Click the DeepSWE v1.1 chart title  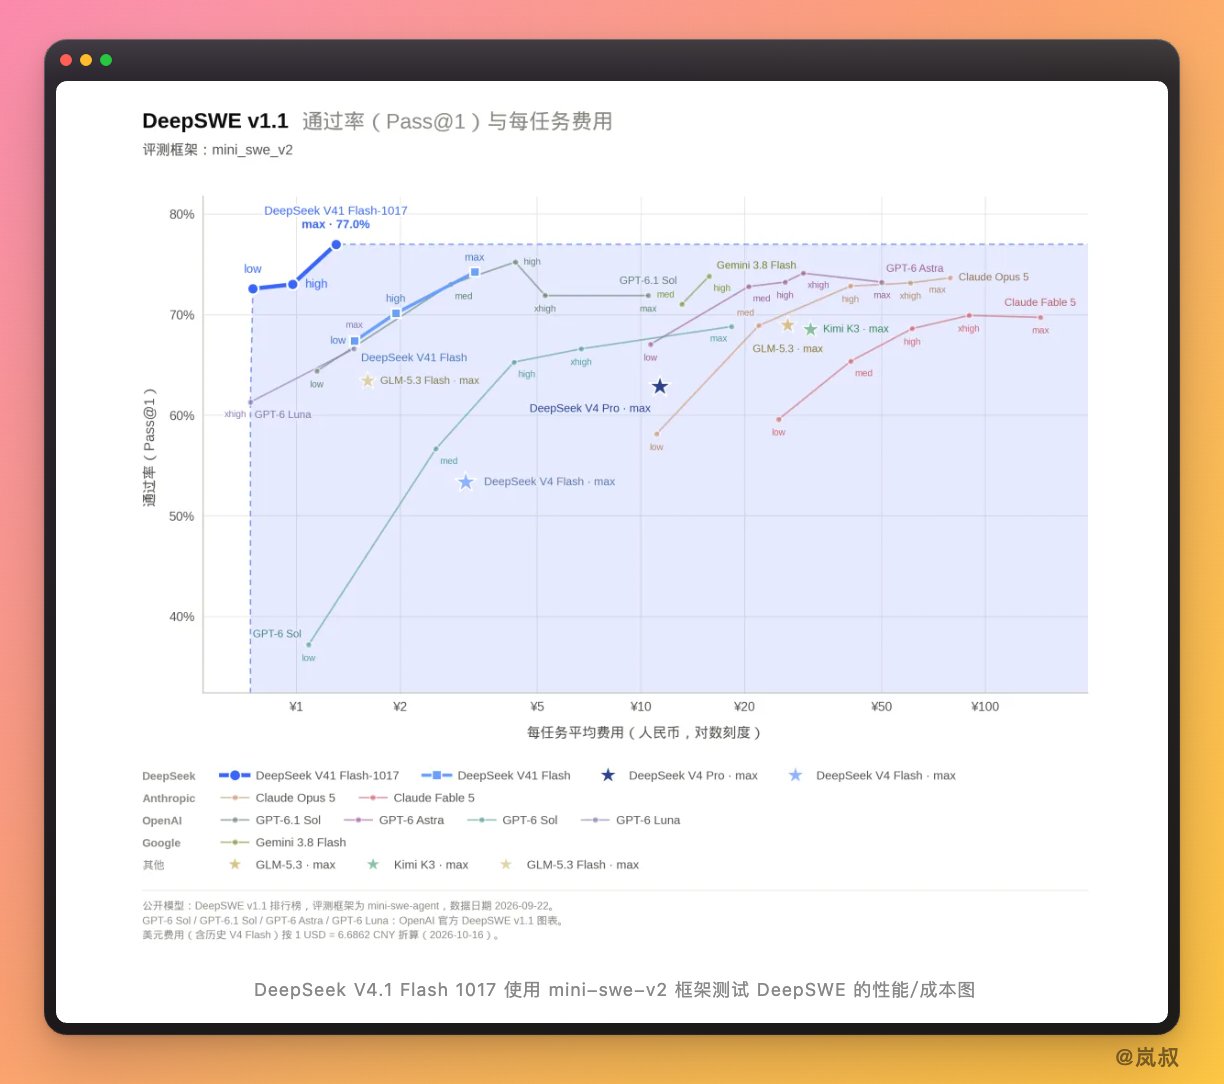215,121
